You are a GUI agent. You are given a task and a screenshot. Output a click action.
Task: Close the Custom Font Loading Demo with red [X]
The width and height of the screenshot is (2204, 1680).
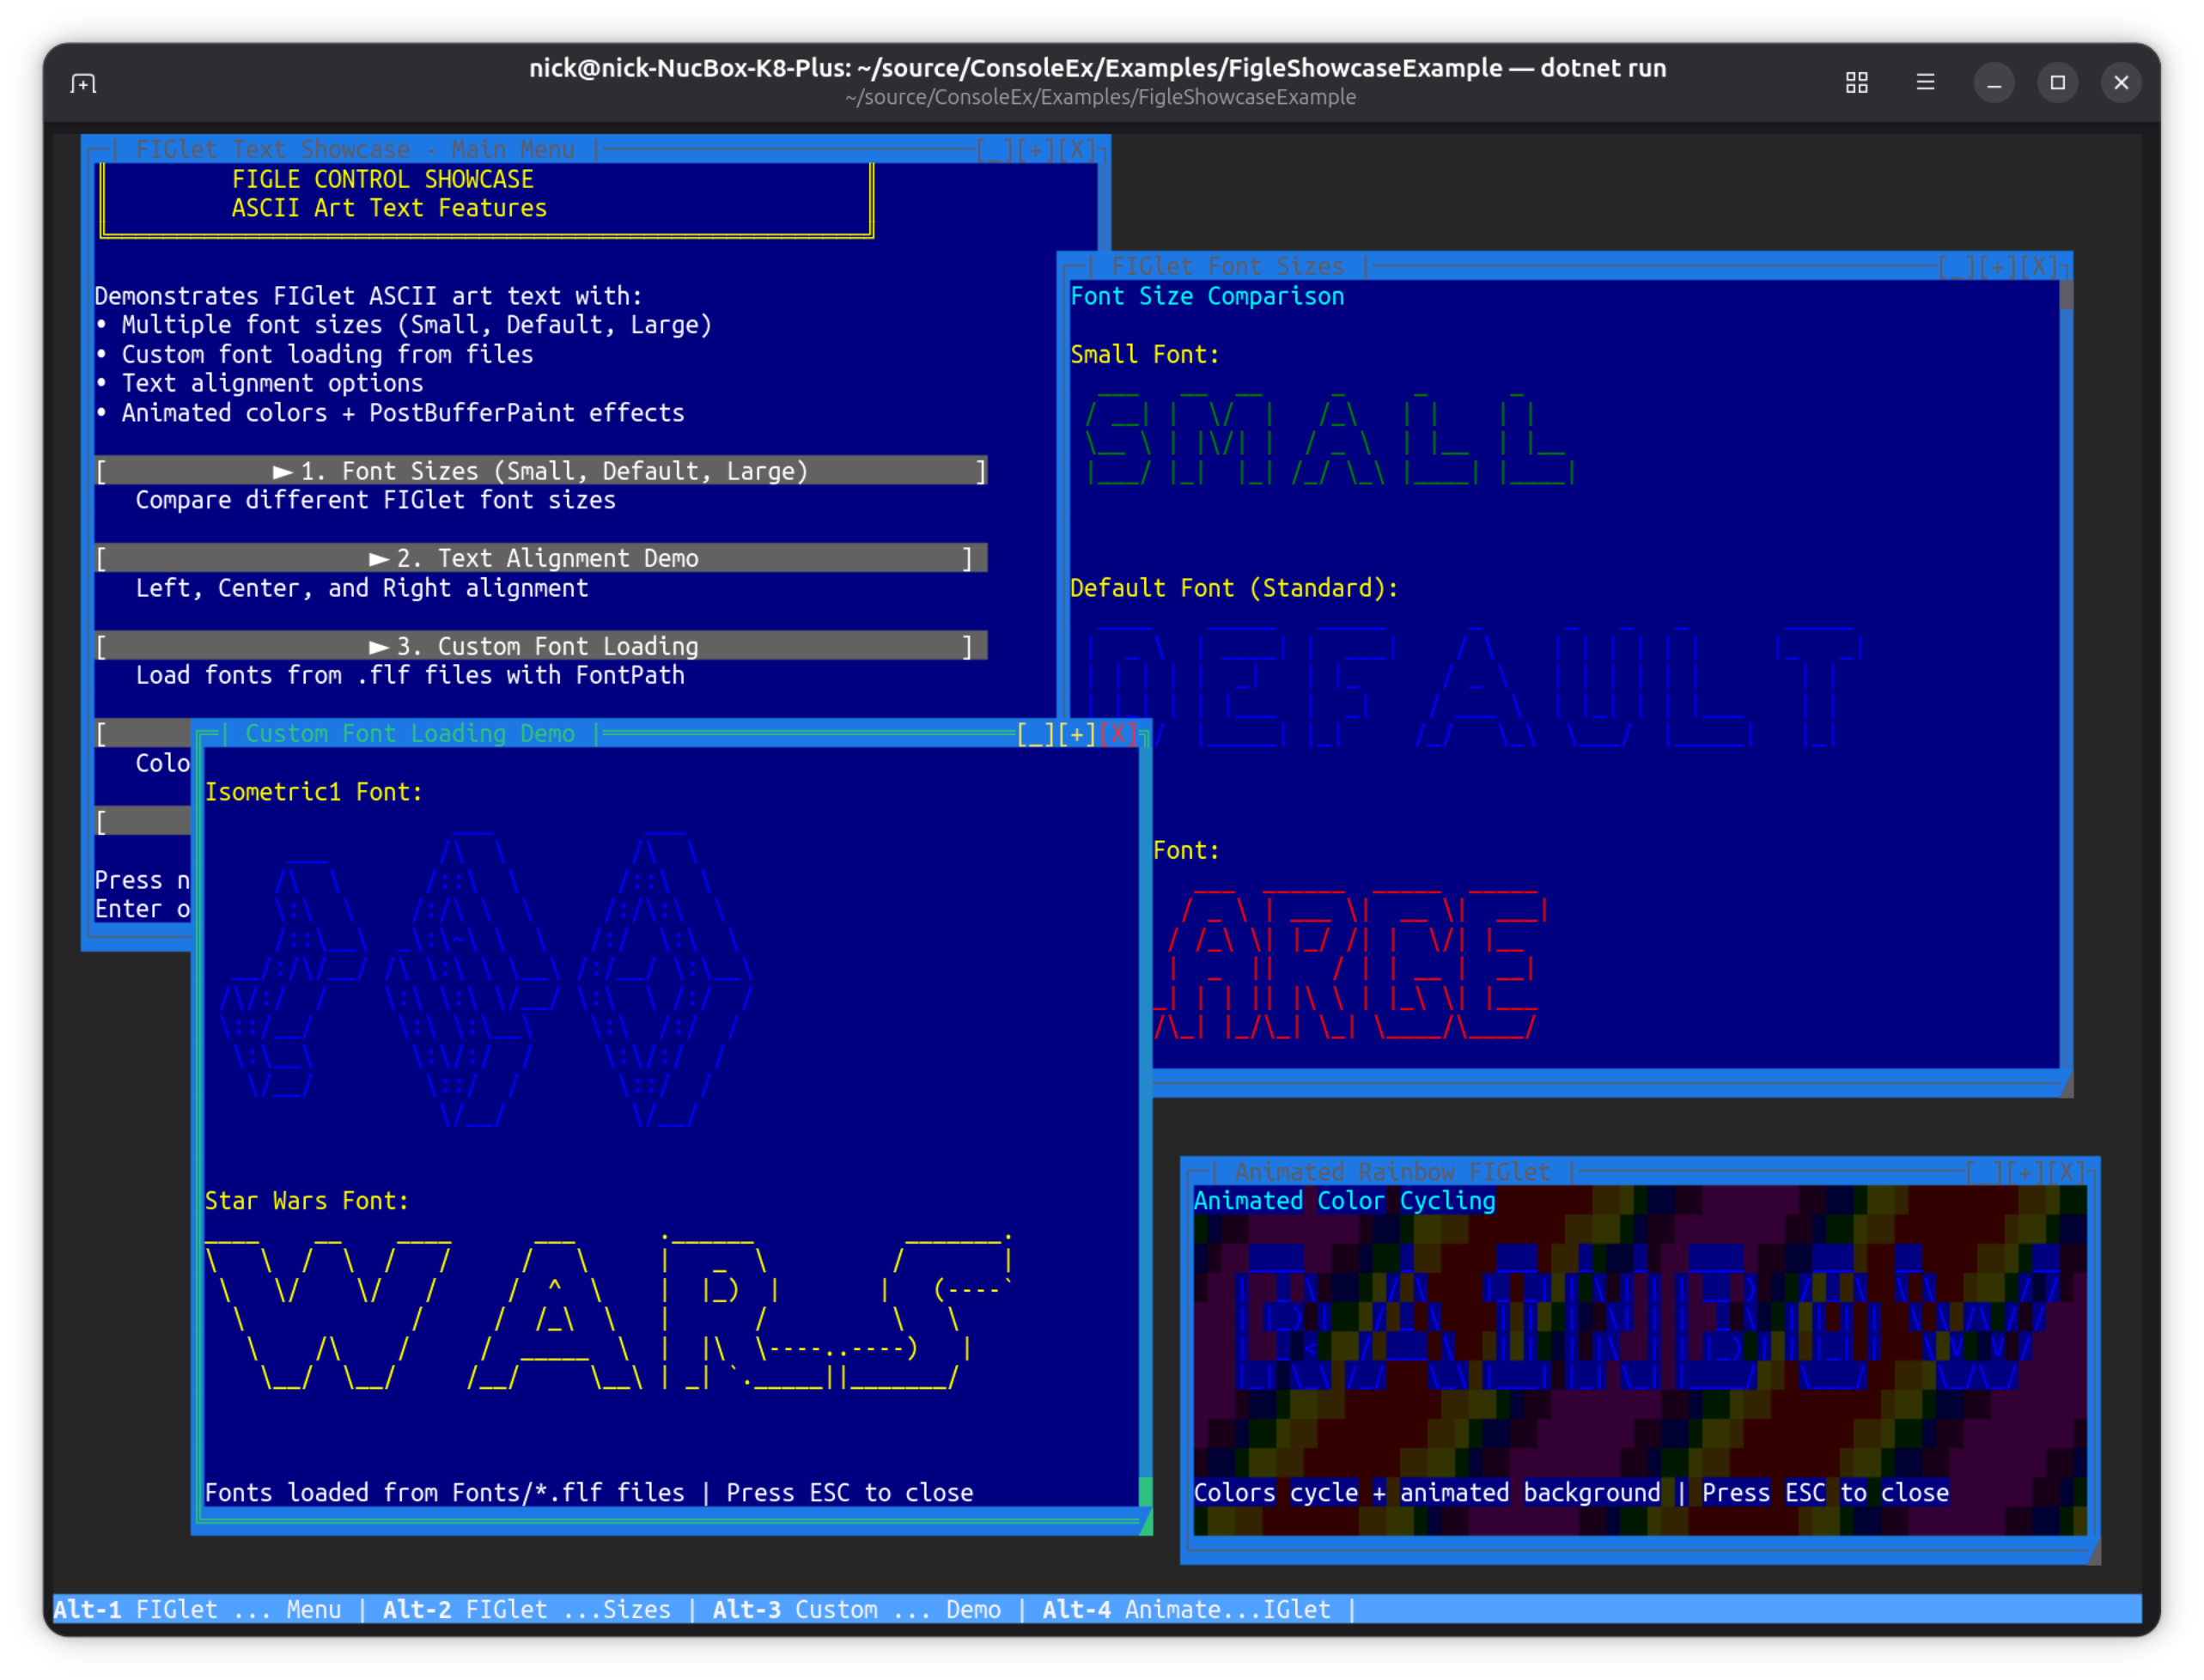point(1119,733)
